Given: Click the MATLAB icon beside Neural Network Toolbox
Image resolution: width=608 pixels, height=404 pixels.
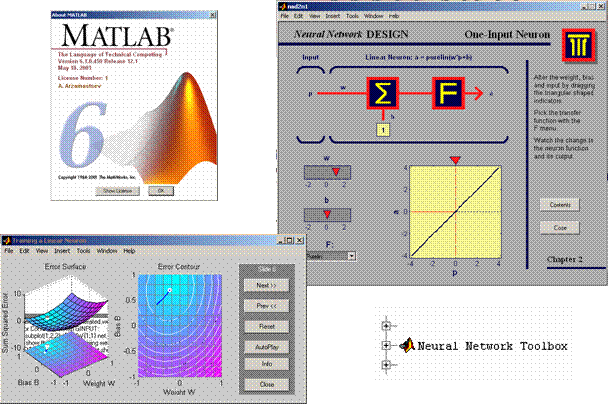Looking at the screenshot, I should 407,345.
